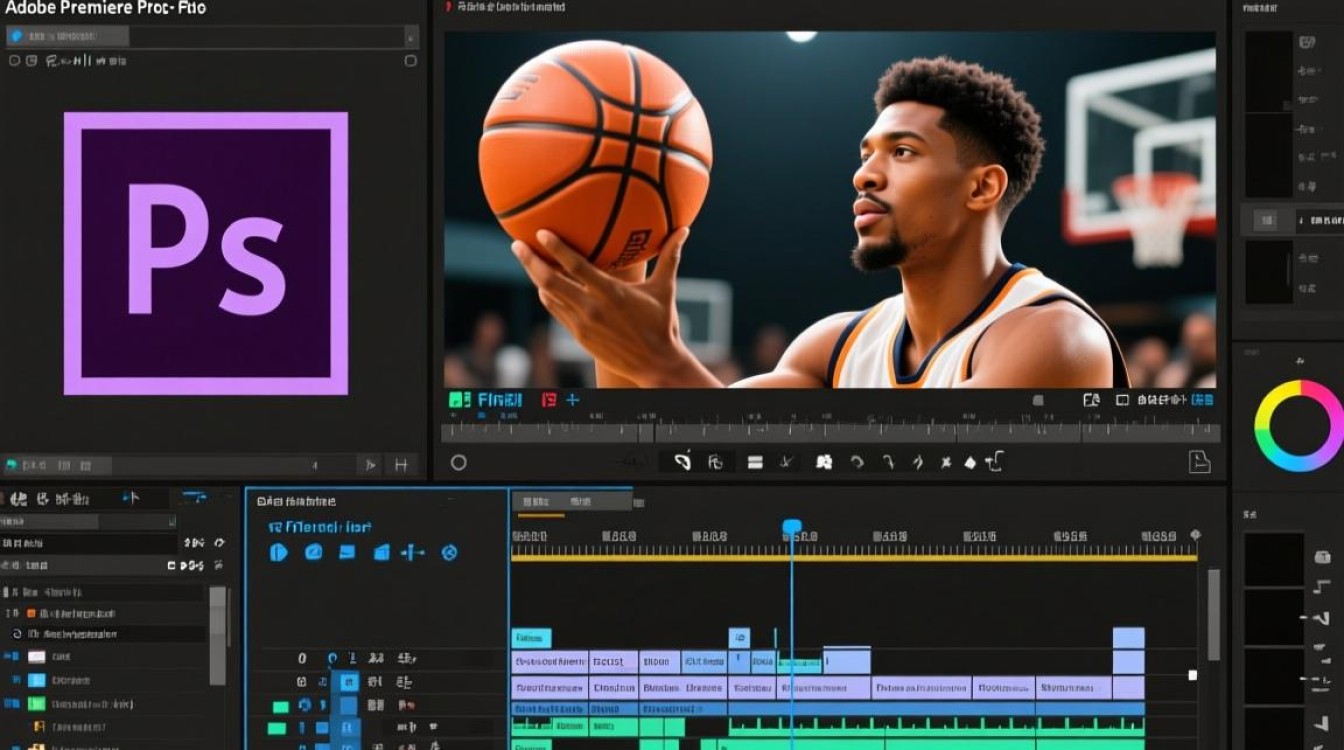The image size is (1344, 750).
Task: Toggle visibility beside the white thumbnail item
Action: pos(11,657)
